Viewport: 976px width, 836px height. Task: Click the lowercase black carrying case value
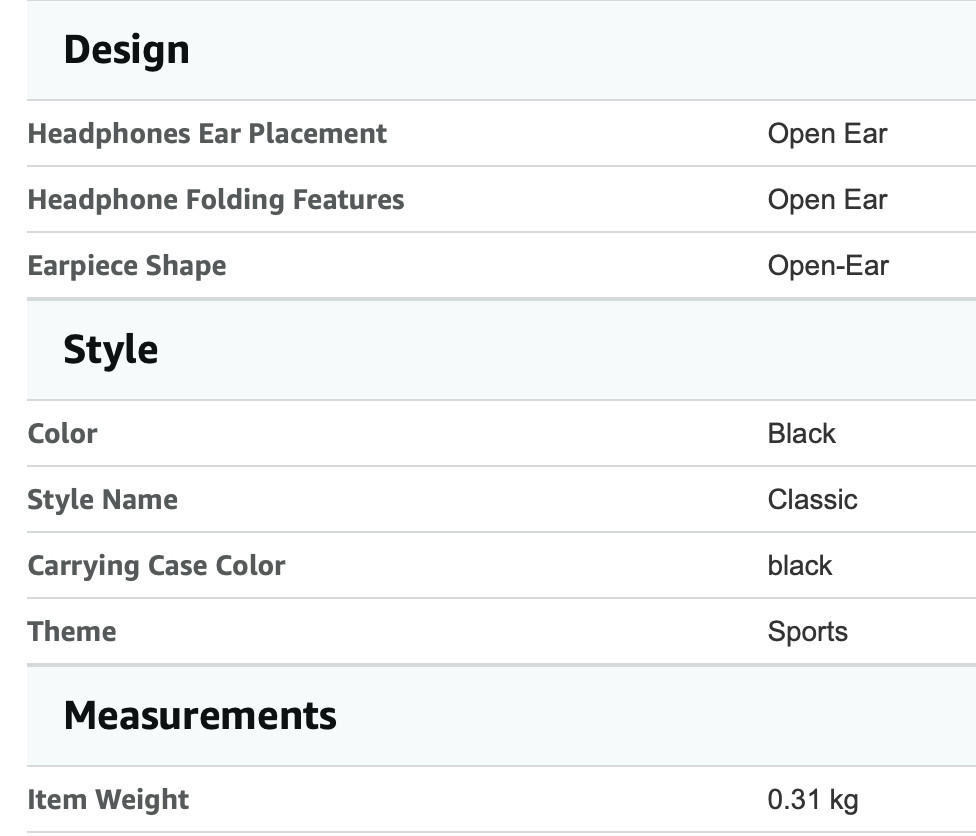point(800,566)
